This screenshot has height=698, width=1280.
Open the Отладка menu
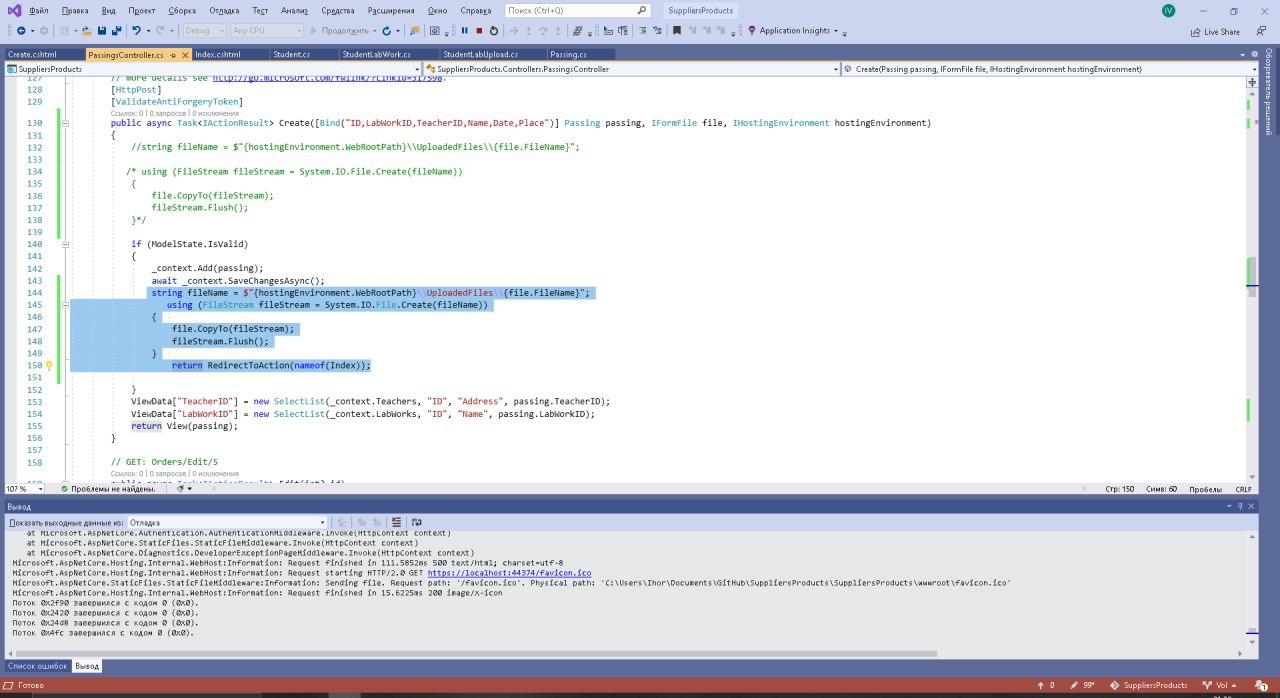[224, 10]
